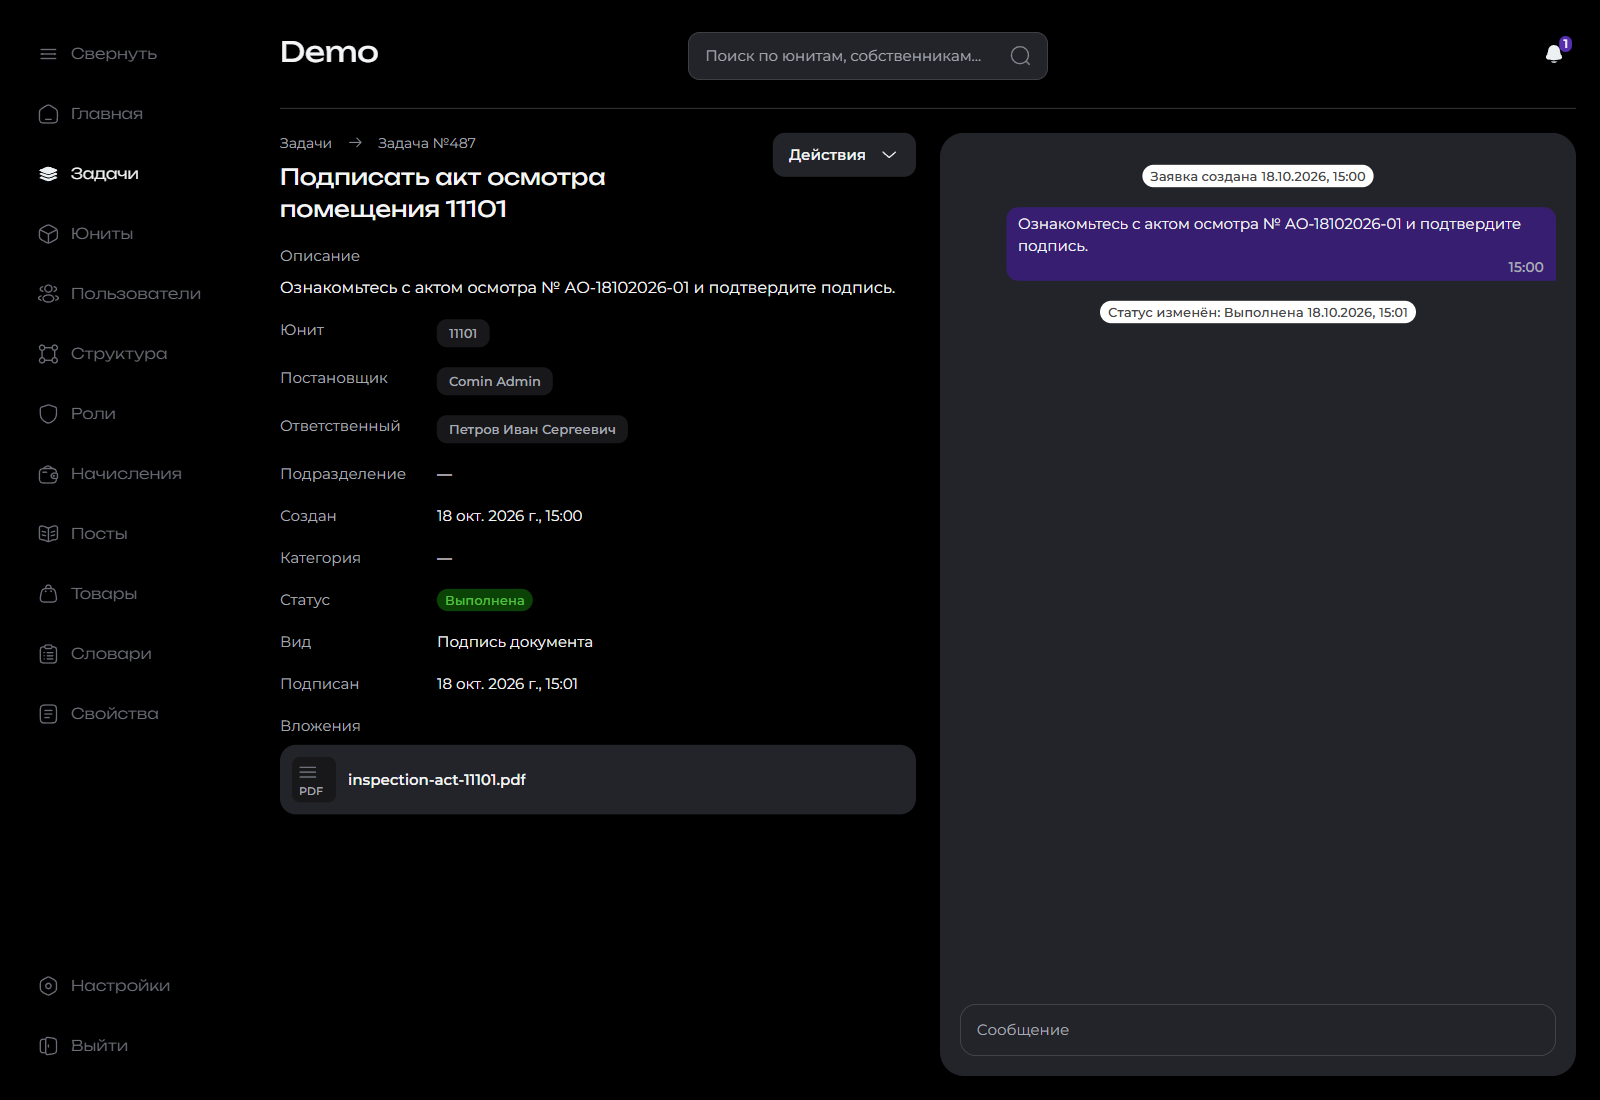Click the Статус изменён chat notice
The image size is (1600, 1100).
click(1258, 312)
